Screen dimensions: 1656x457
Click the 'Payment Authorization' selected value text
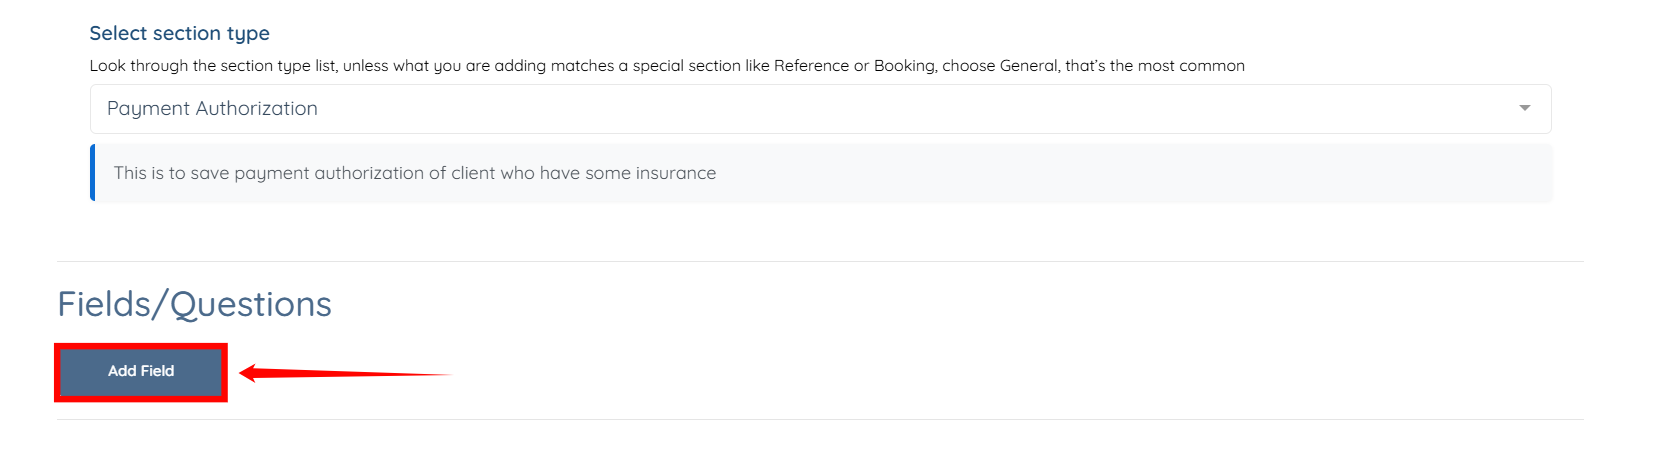[x=212, y=109]
